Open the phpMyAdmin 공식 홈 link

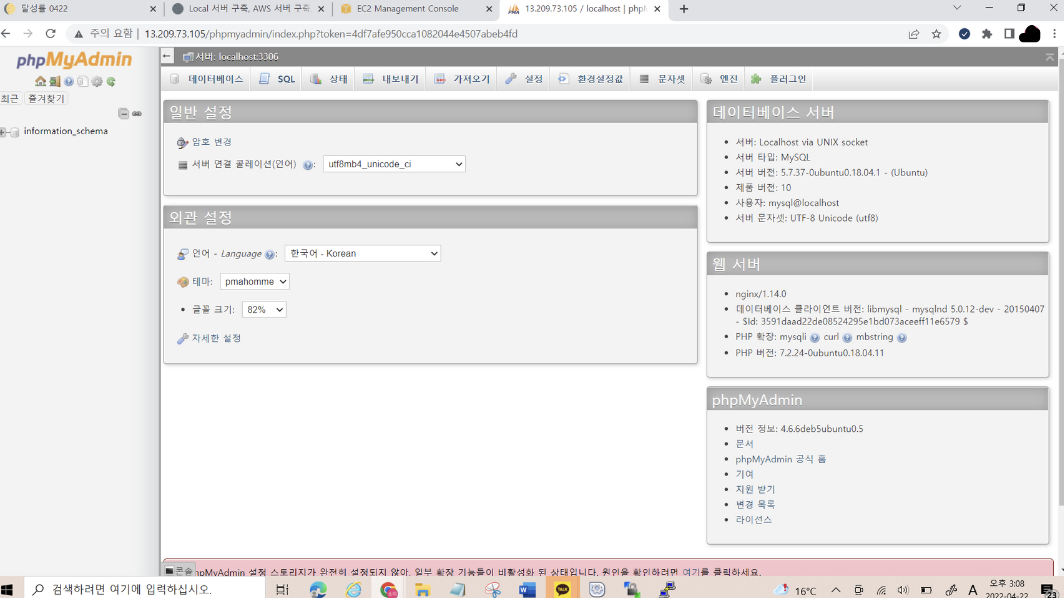(x=780, y=459)
